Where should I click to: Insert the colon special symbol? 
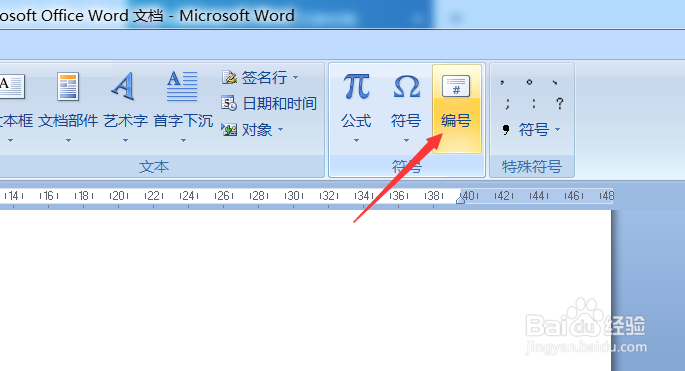534,104
